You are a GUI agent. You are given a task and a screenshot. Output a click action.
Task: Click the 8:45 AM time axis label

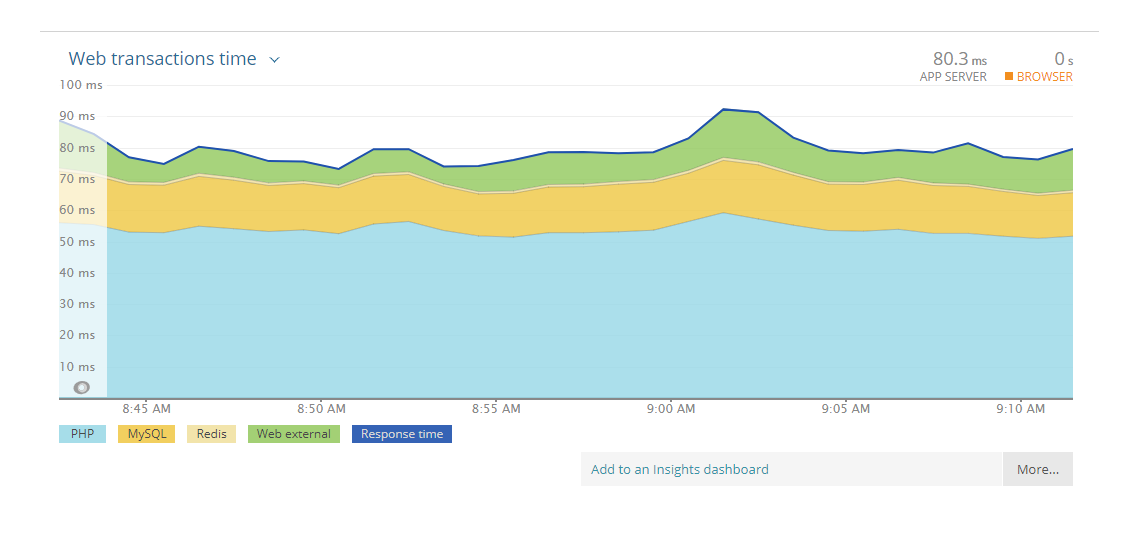click(147, 409)
